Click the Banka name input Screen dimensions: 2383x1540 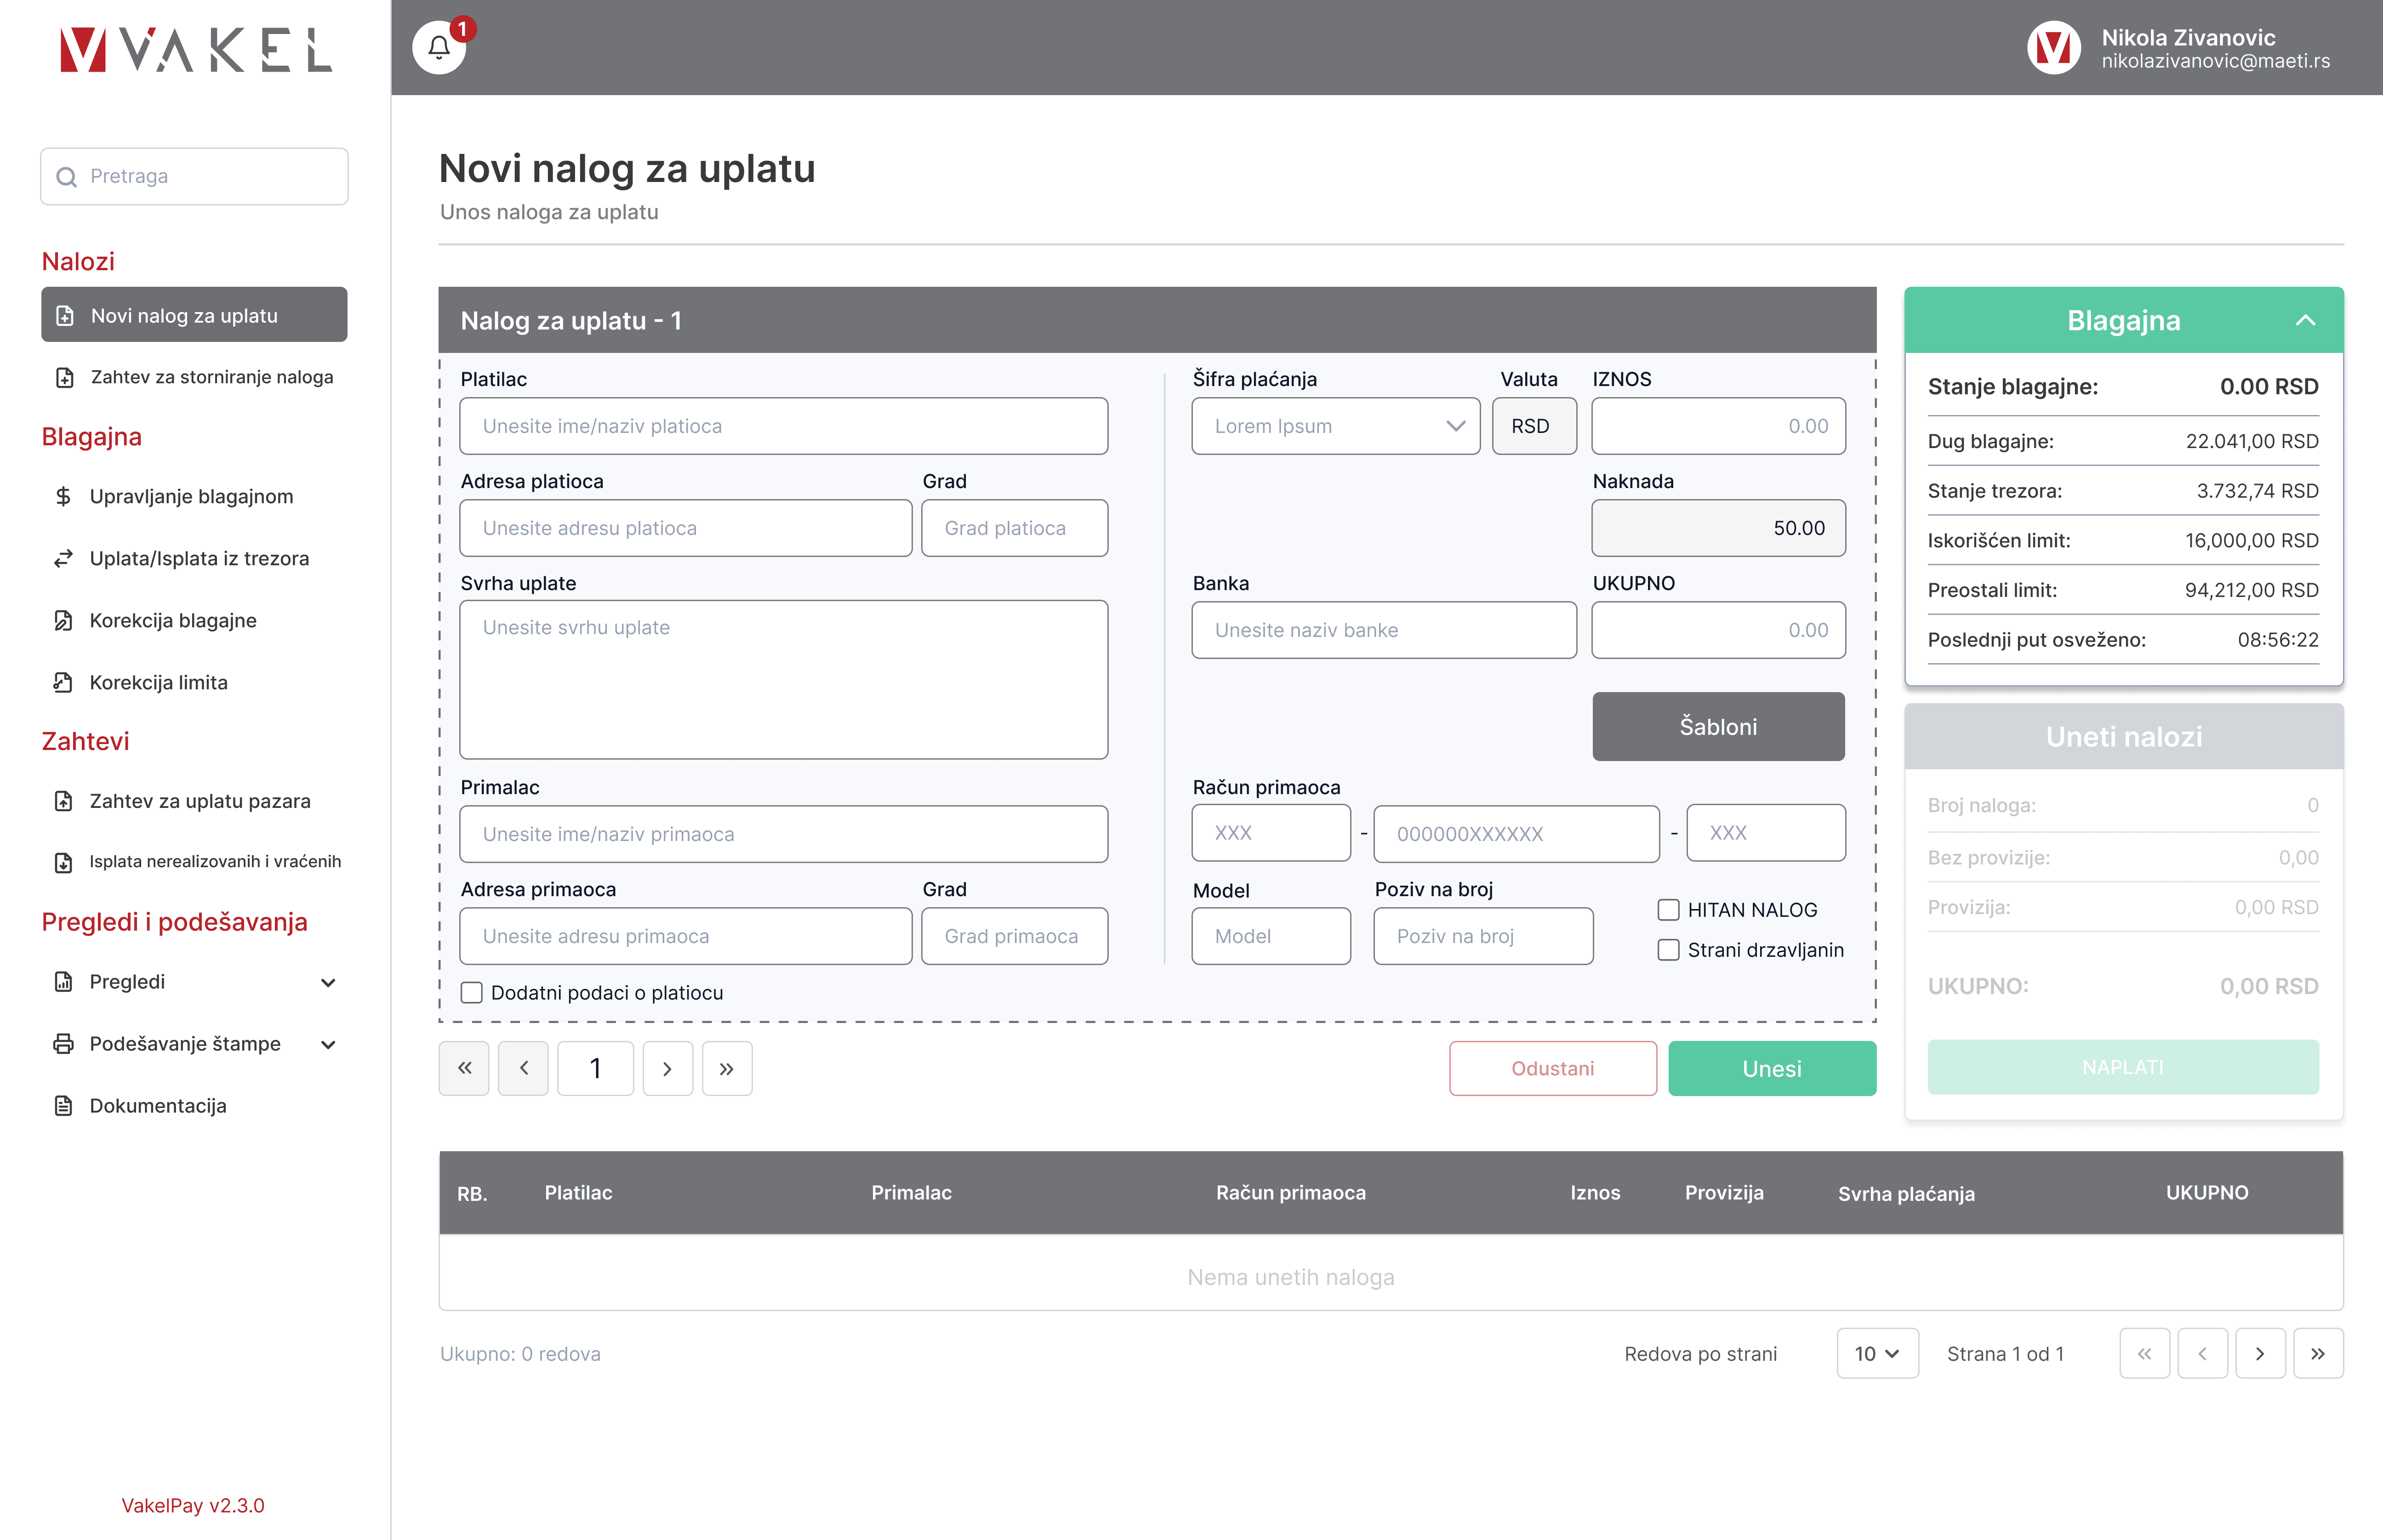click(x=1384, y=630)
